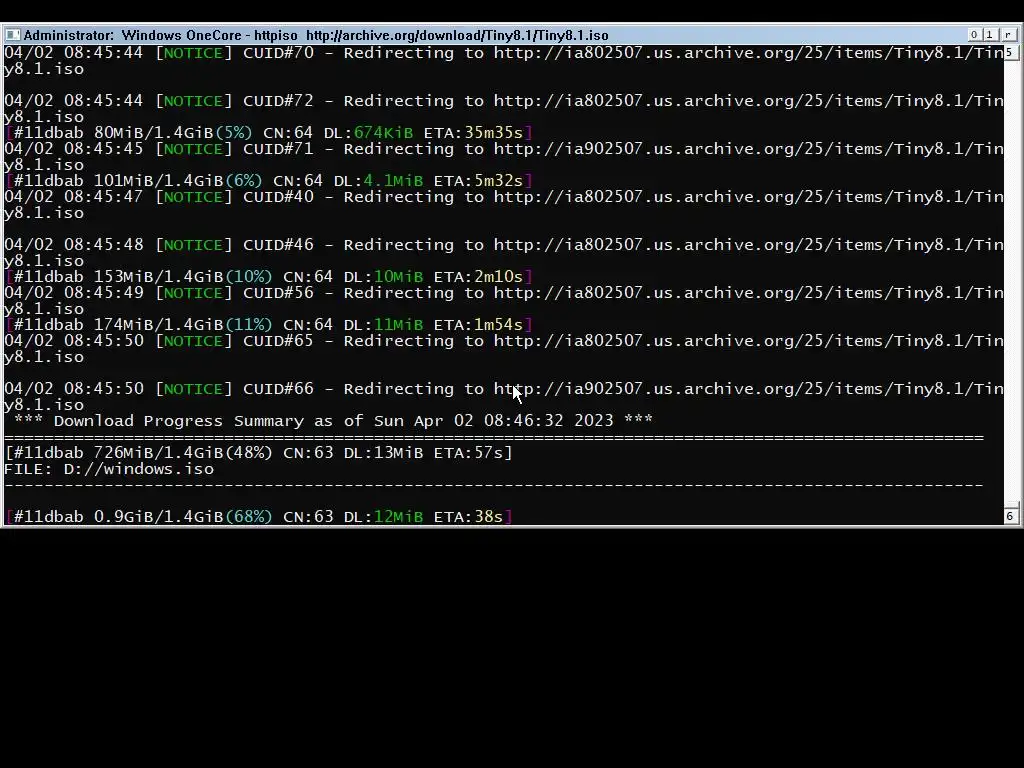Click 'CN:63' in the 68% progress line
This screenshot has height=768, width=1024.
308,517
